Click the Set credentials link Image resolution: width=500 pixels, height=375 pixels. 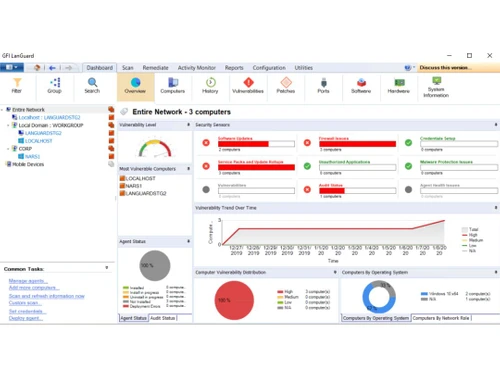(x=27, y=311)
